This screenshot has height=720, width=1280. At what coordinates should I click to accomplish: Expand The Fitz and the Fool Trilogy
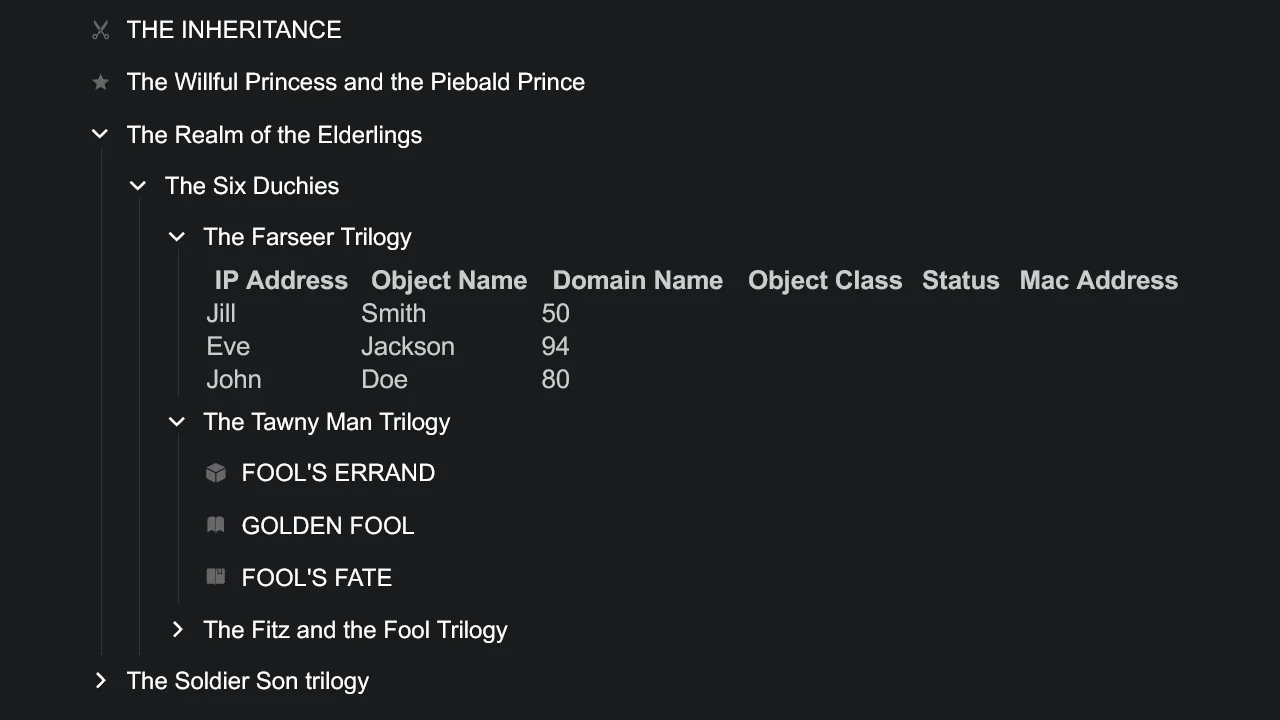[x=177, y=629]
